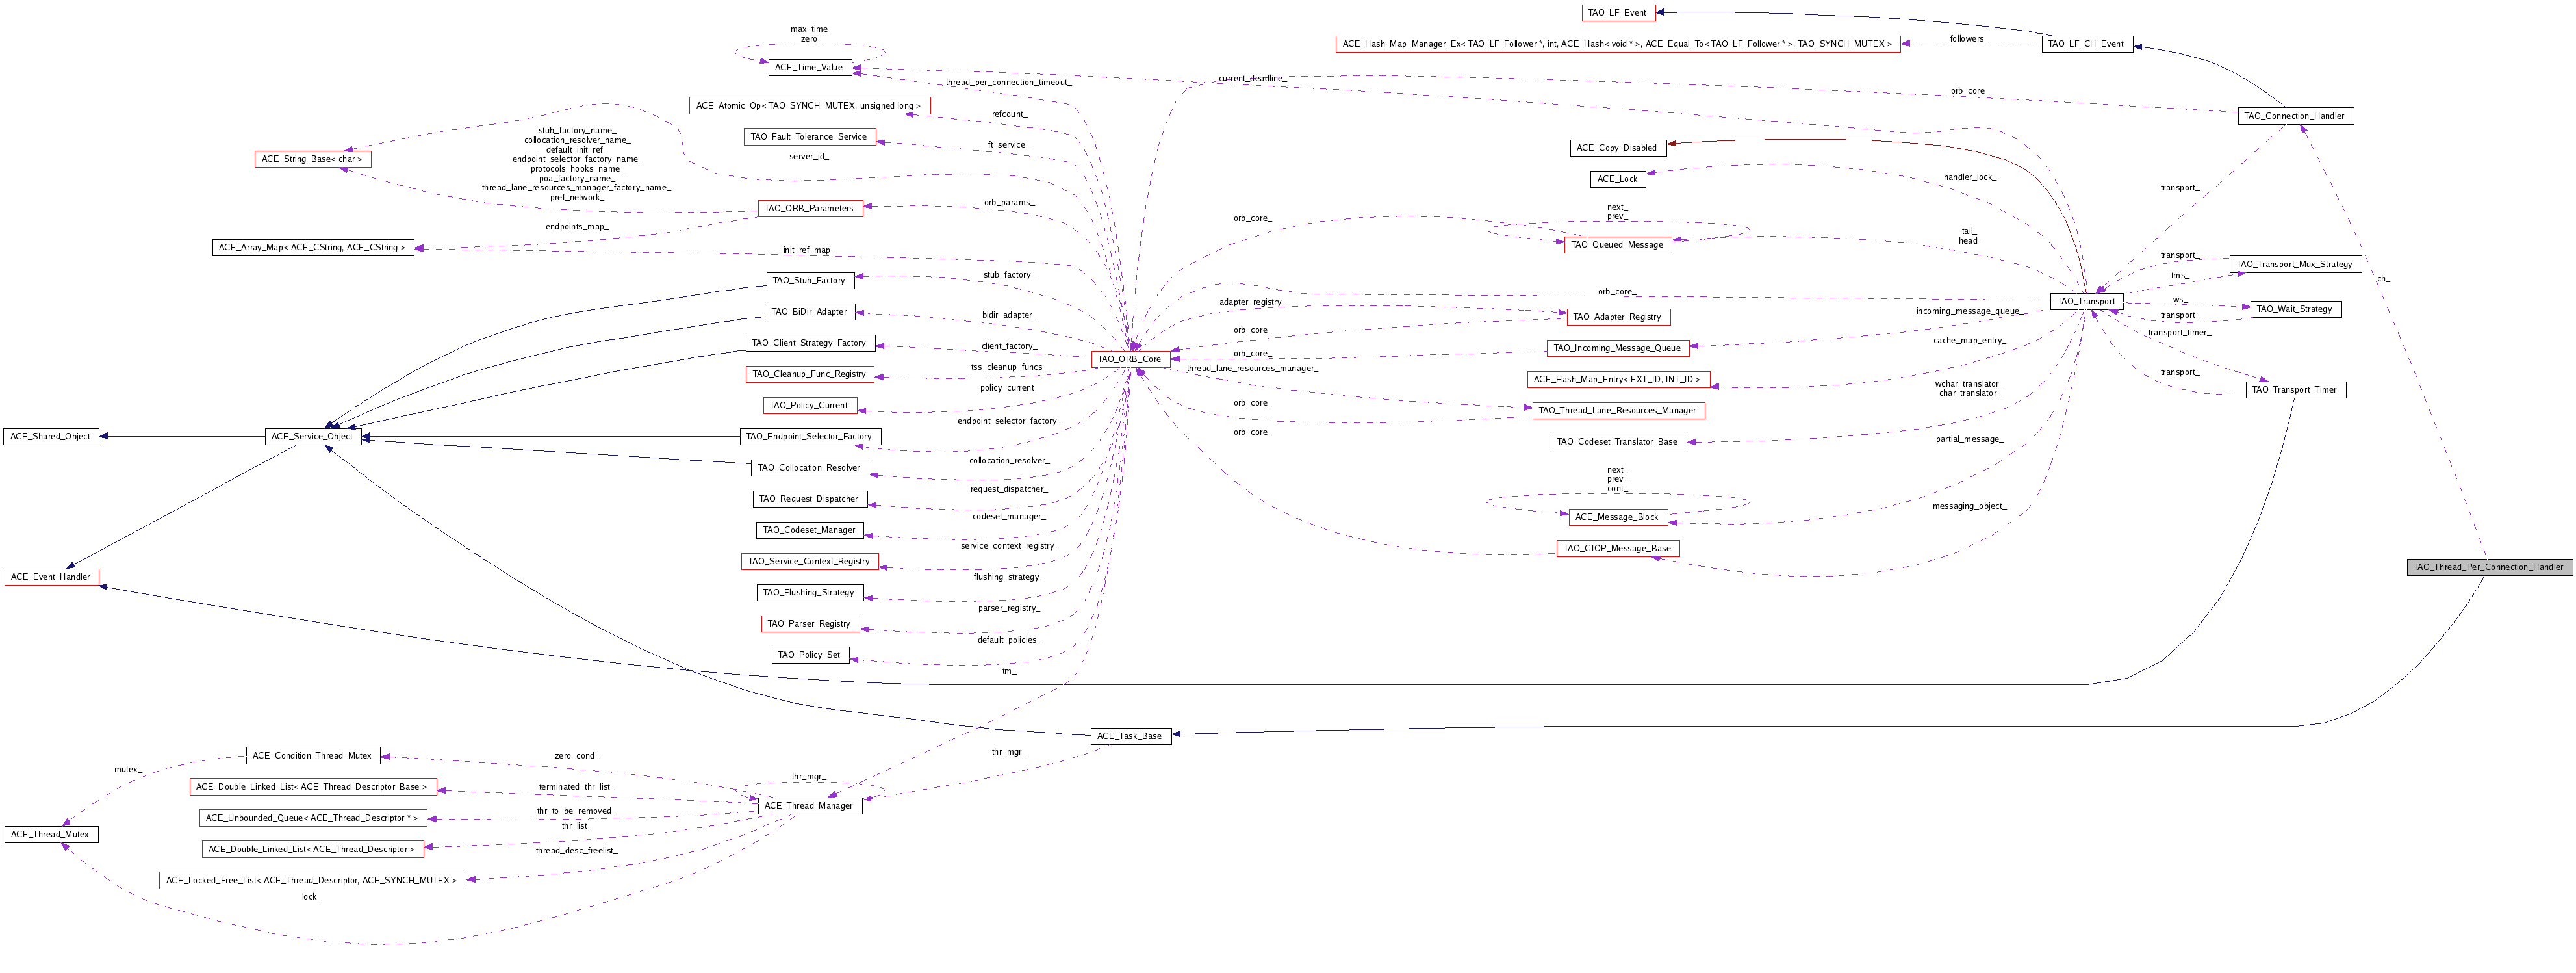
Task: Select the ACE_Condition_Thread_Mutex node
Action: click(312, 756)
